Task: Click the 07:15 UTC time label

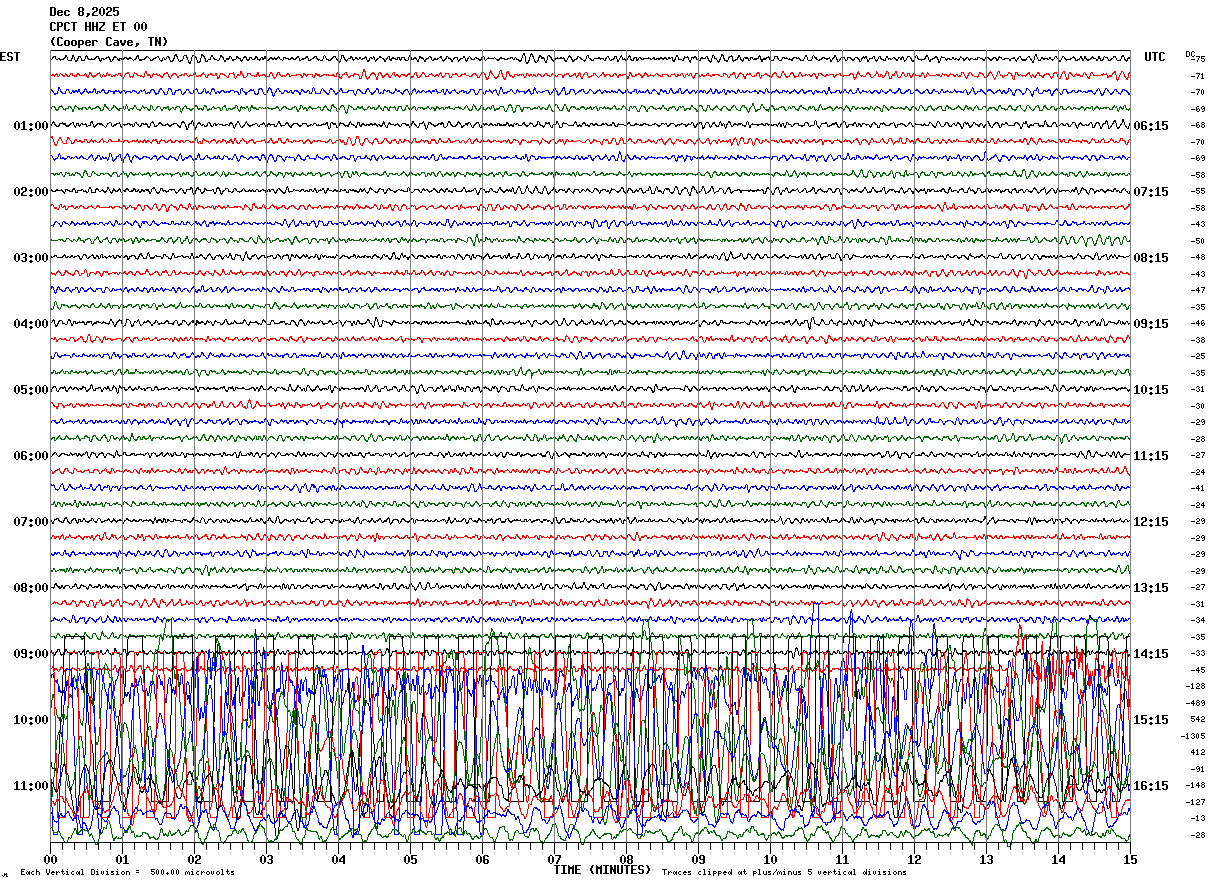Action: coord(1151,192)
